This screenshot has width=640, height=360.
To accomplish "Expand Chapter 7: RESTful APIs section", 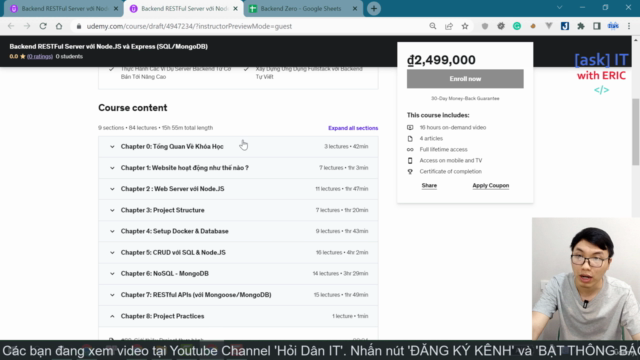I will 238,295.
